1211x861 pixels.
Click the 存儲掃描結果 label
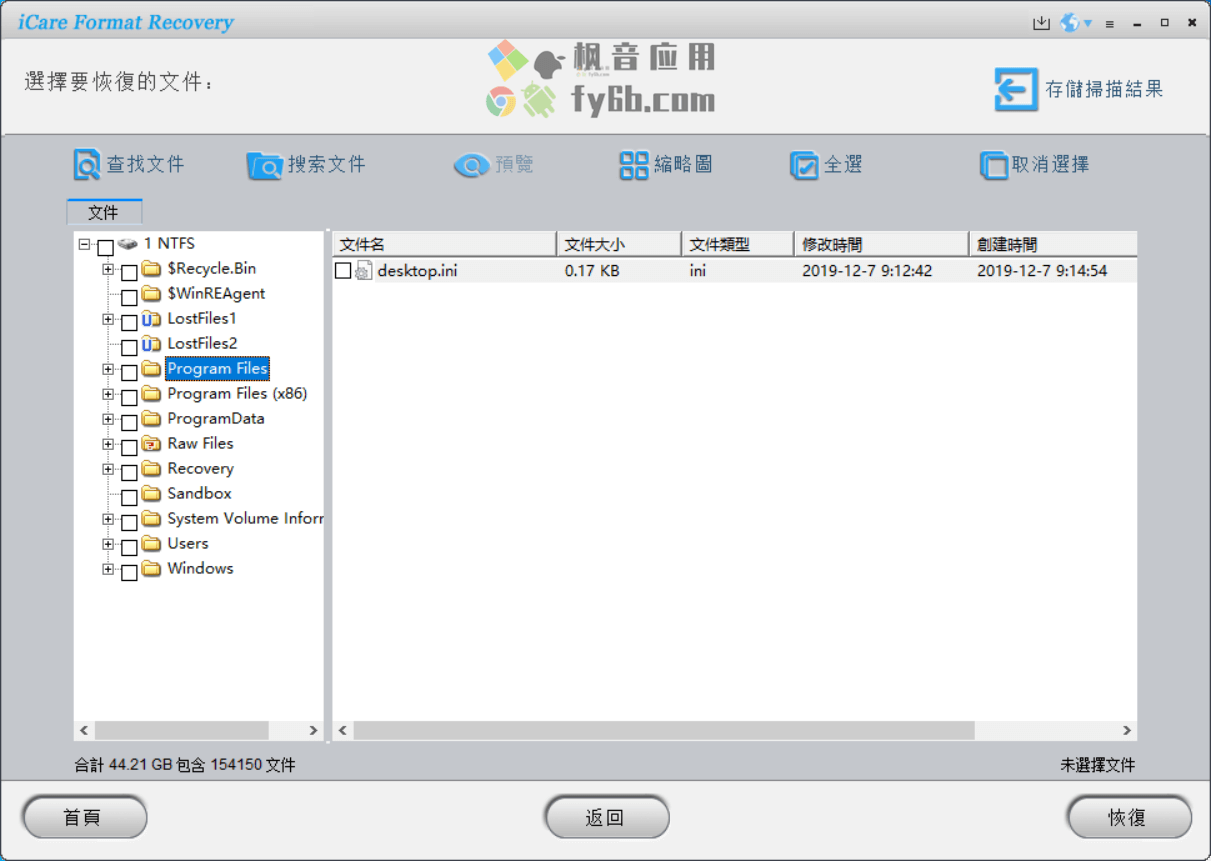1104,90
